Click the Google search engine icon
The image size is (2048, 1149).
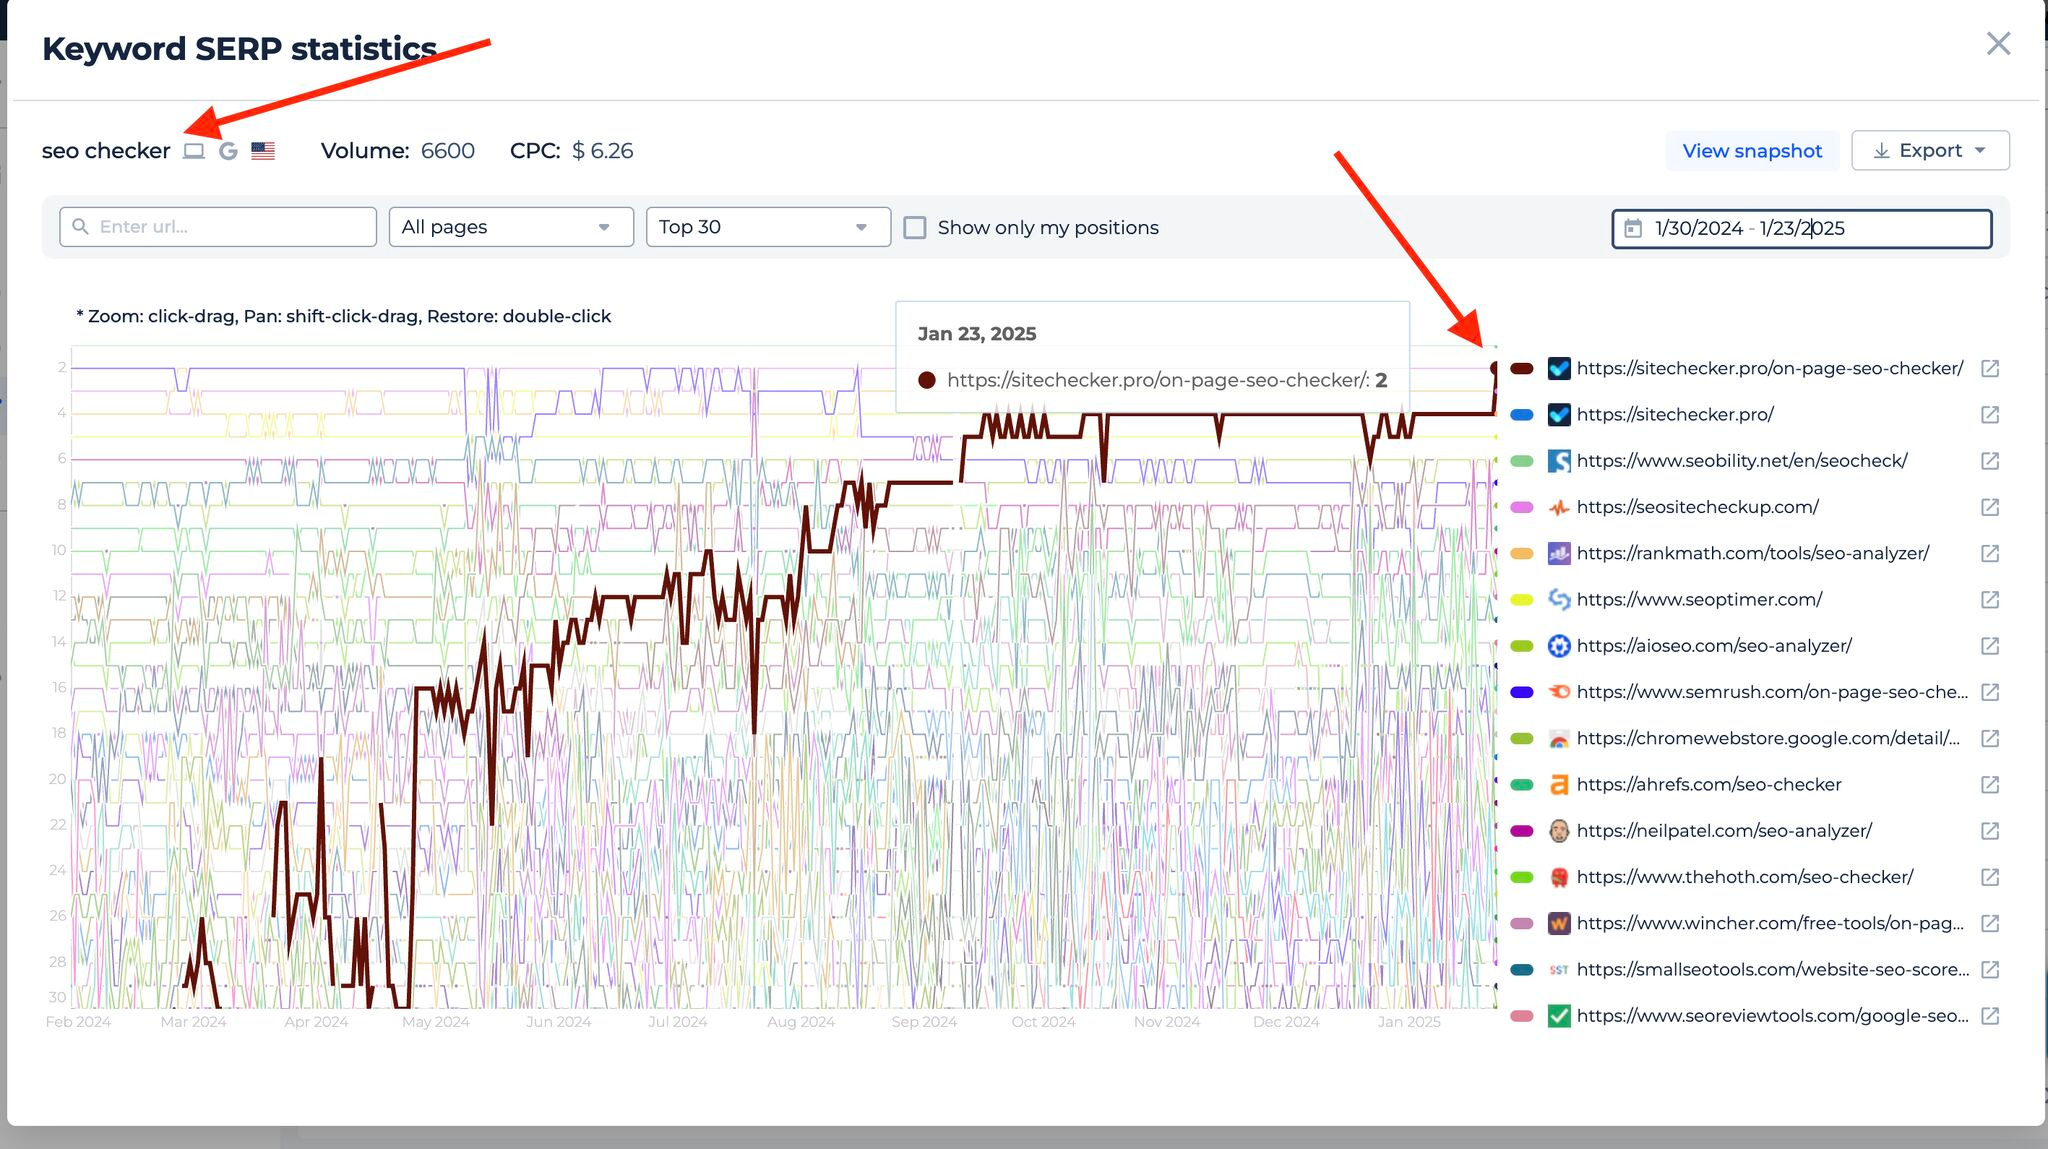pos(228,151)
